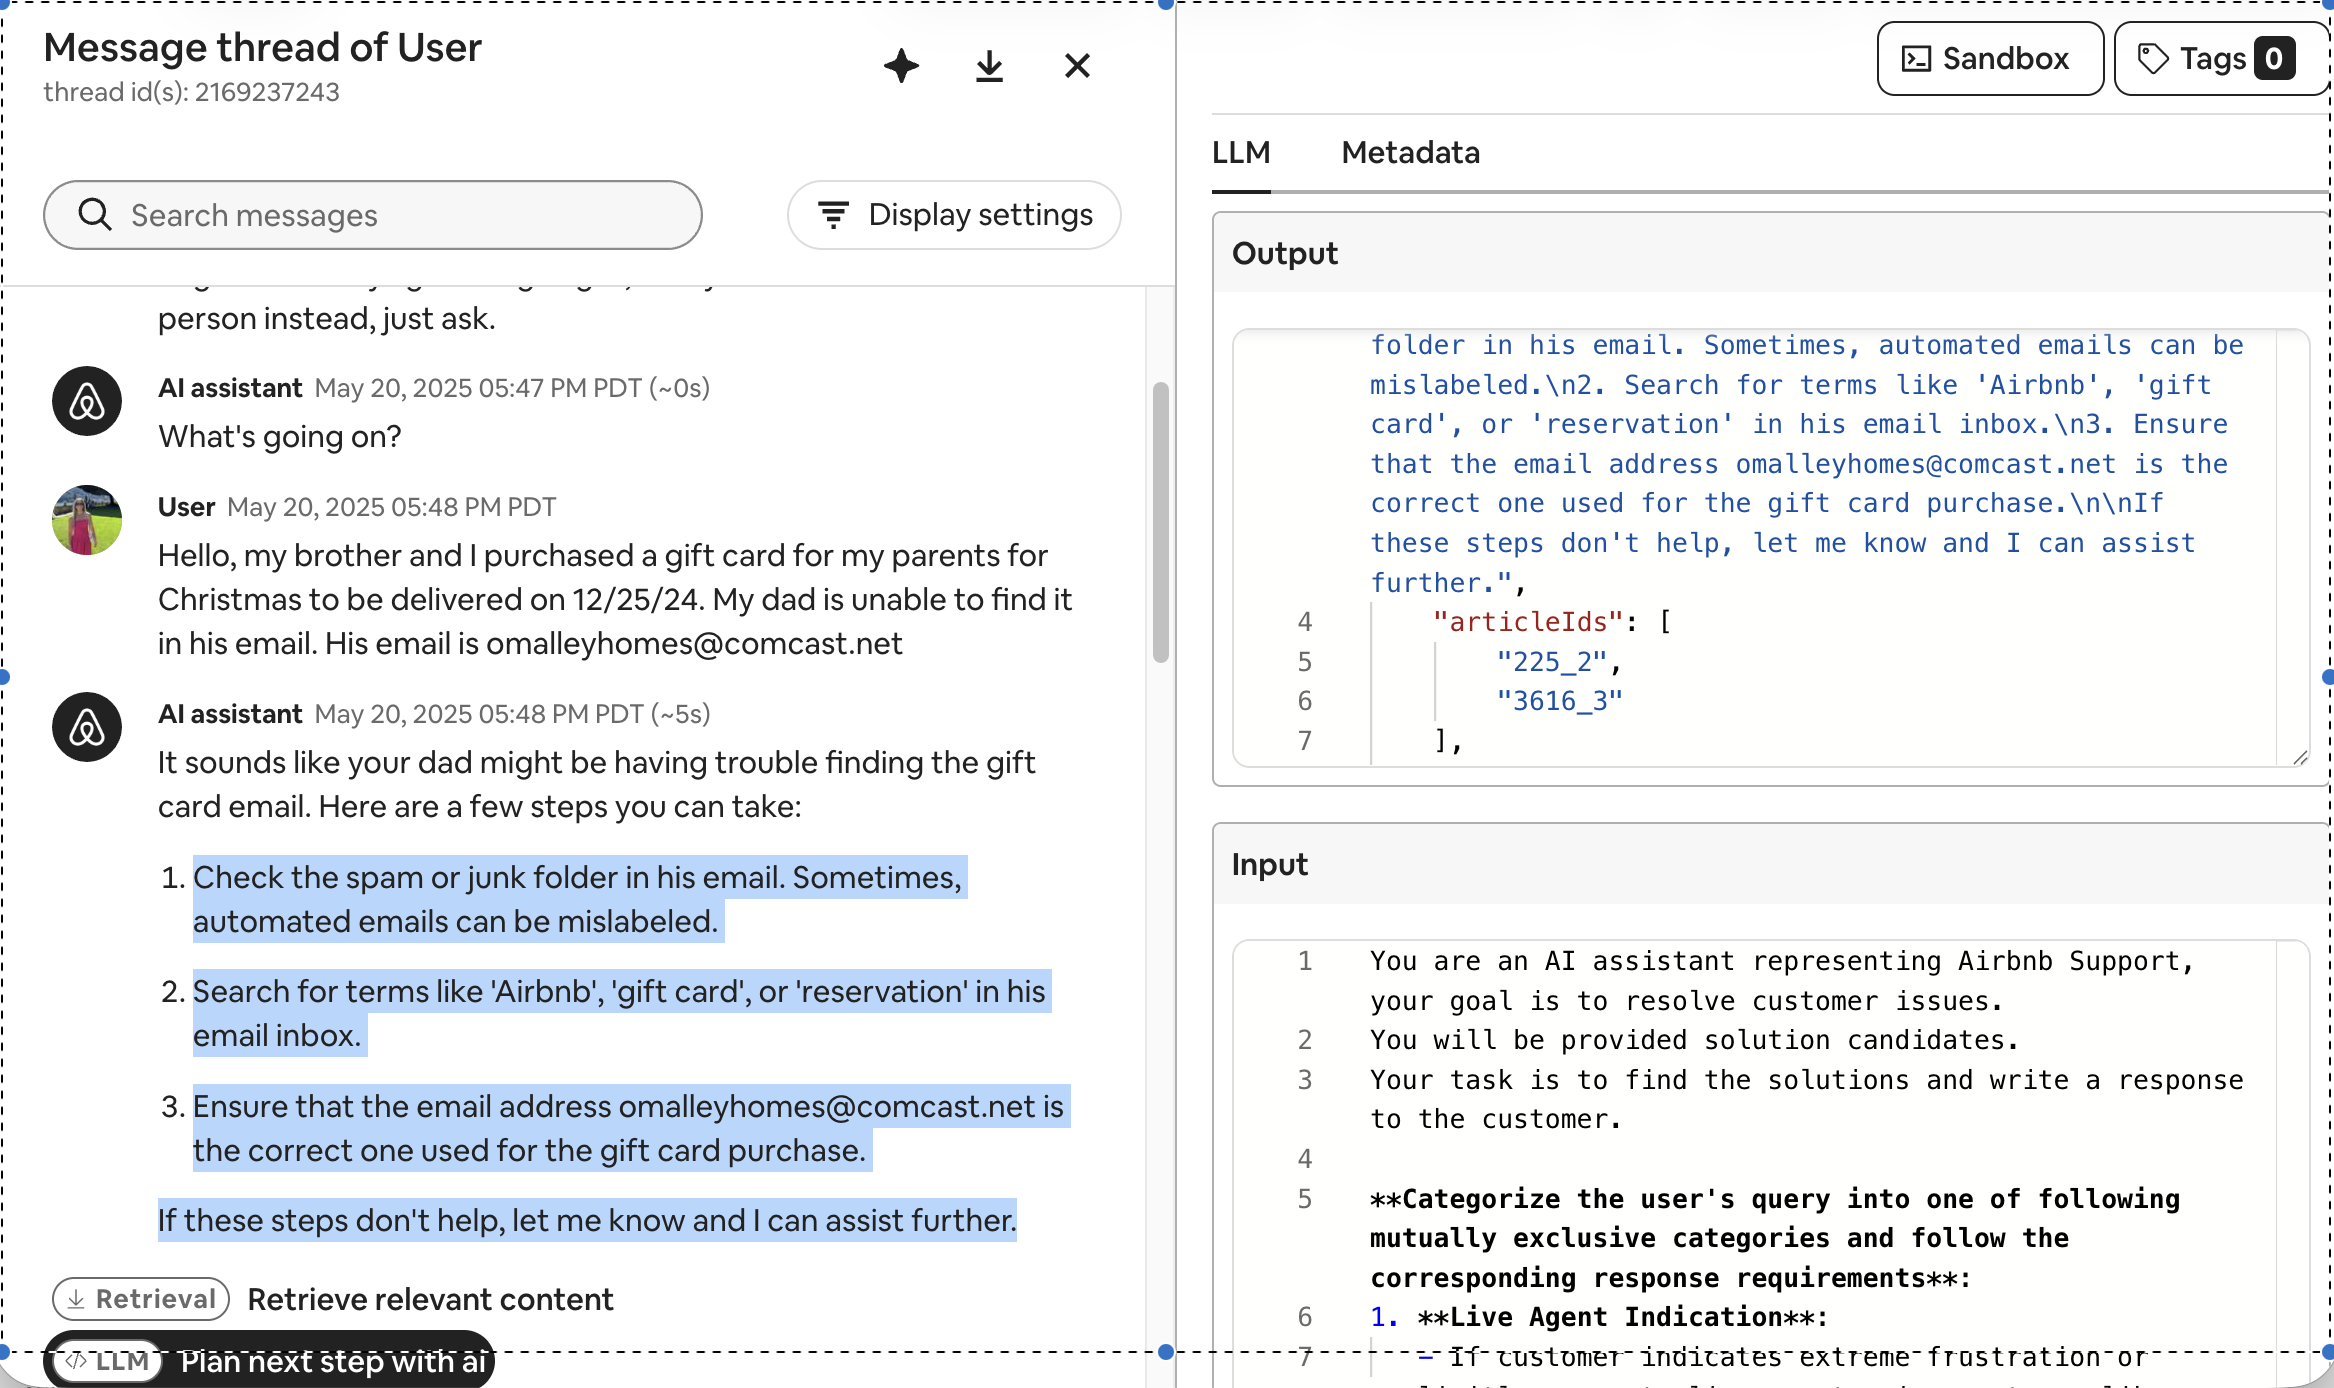The image size is (2334, 1388).
Task: Select the LLM Plan next step item
Action: [270, 1361]
